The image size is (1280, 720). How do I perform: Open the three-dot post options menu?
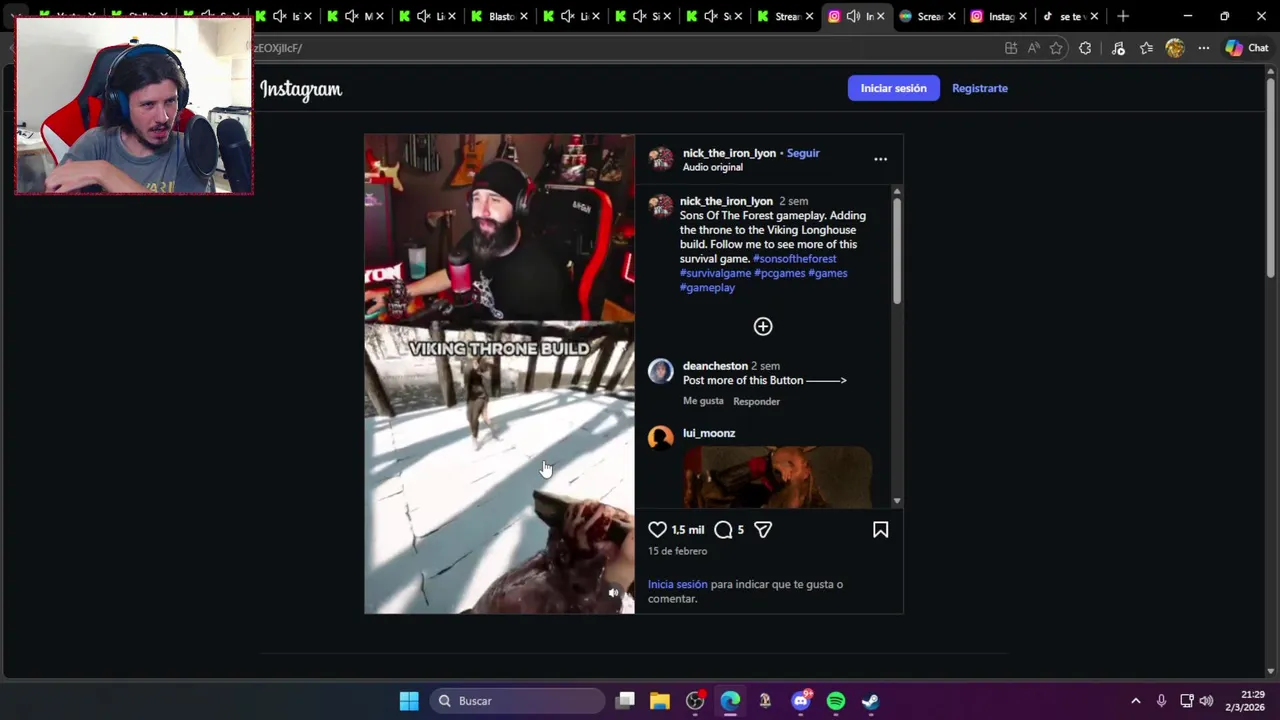[x=880, y=159]
